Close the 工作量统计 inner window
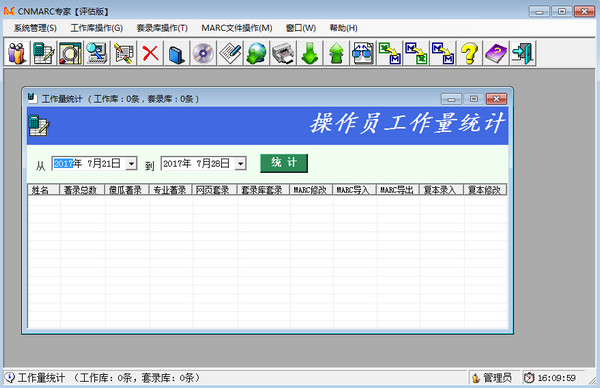The image size is (600, 388). (x=496, y=99)
